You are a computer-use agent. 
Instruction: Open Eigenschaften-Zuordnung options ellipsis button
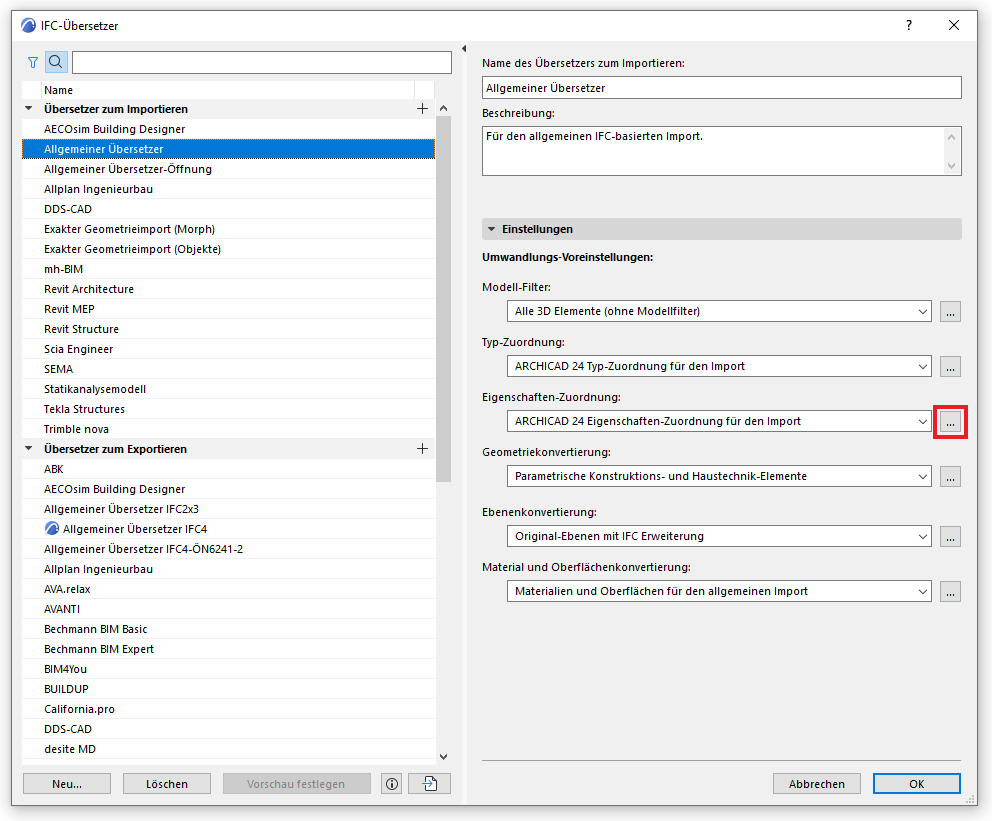(x=950, y=422)
